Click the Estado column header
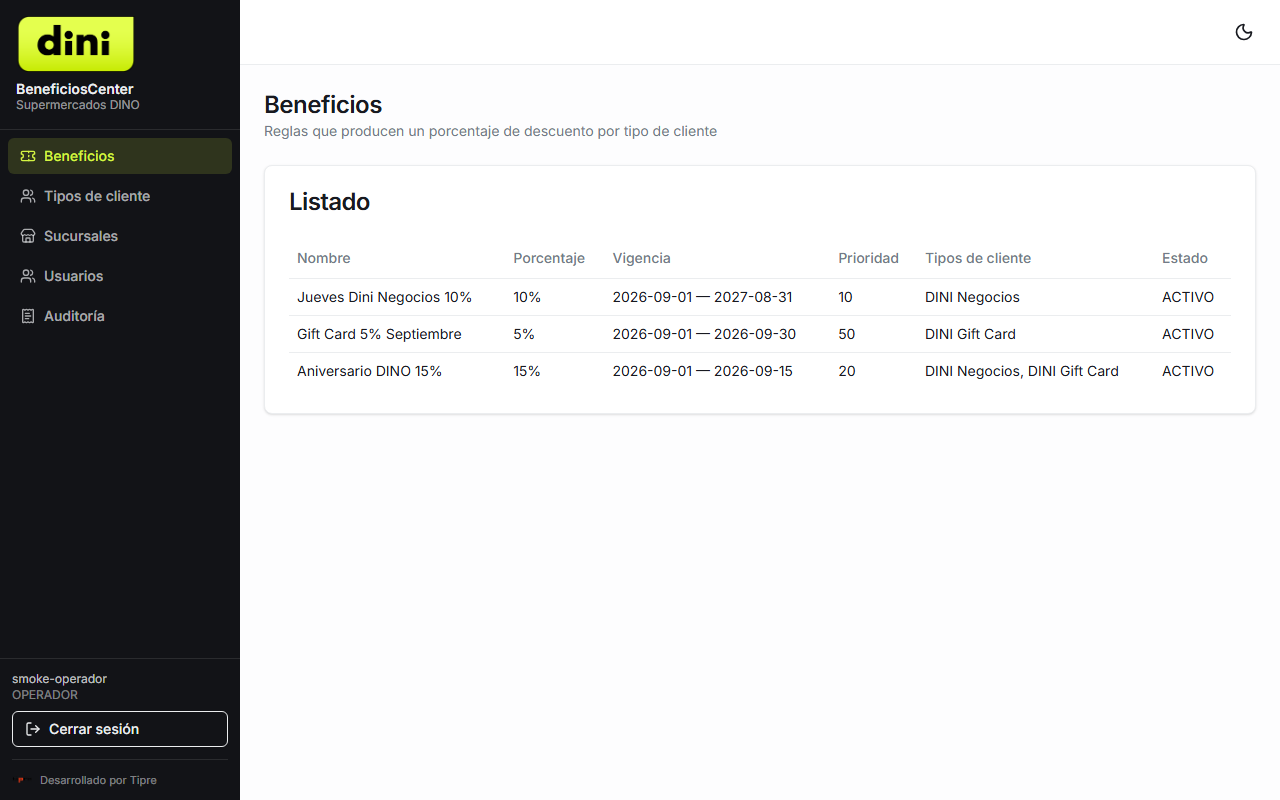The image size is (1280, 800). click(x=1185, y=258)
